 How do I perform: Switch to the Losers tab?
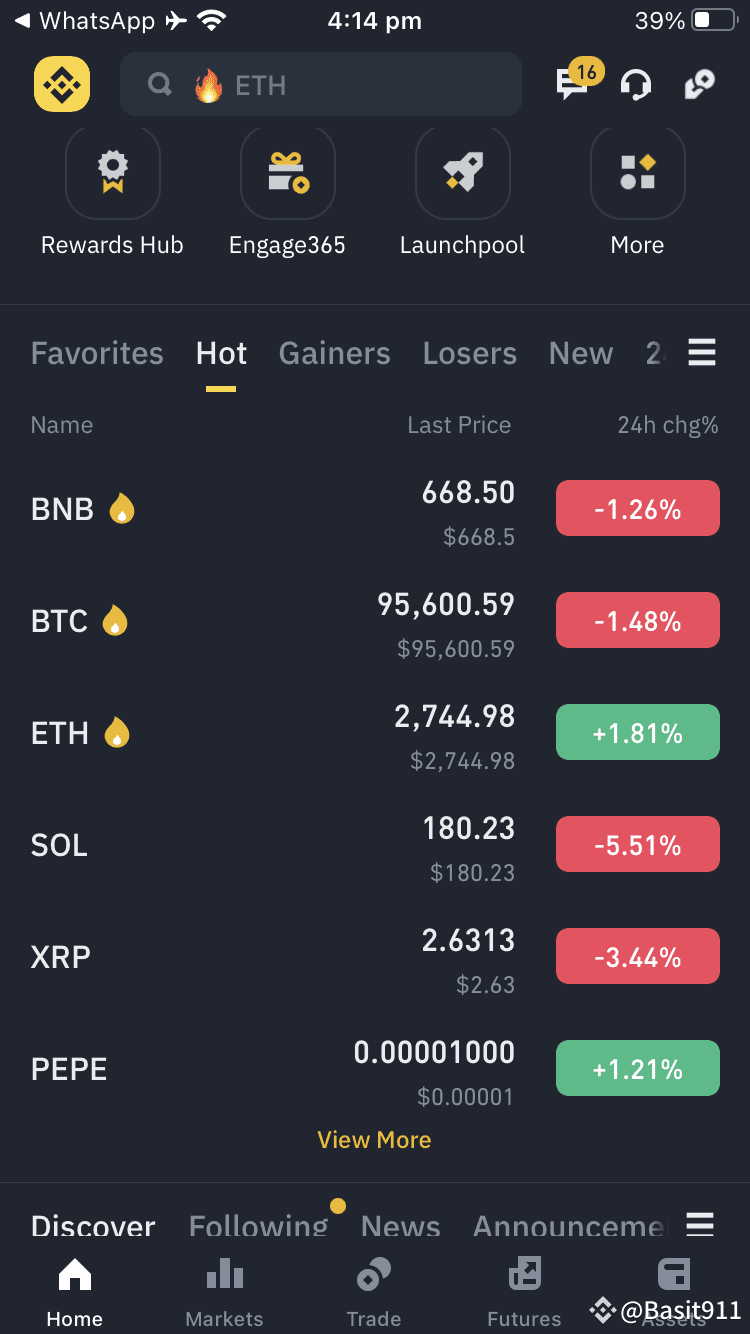click(x=470, y=353)
